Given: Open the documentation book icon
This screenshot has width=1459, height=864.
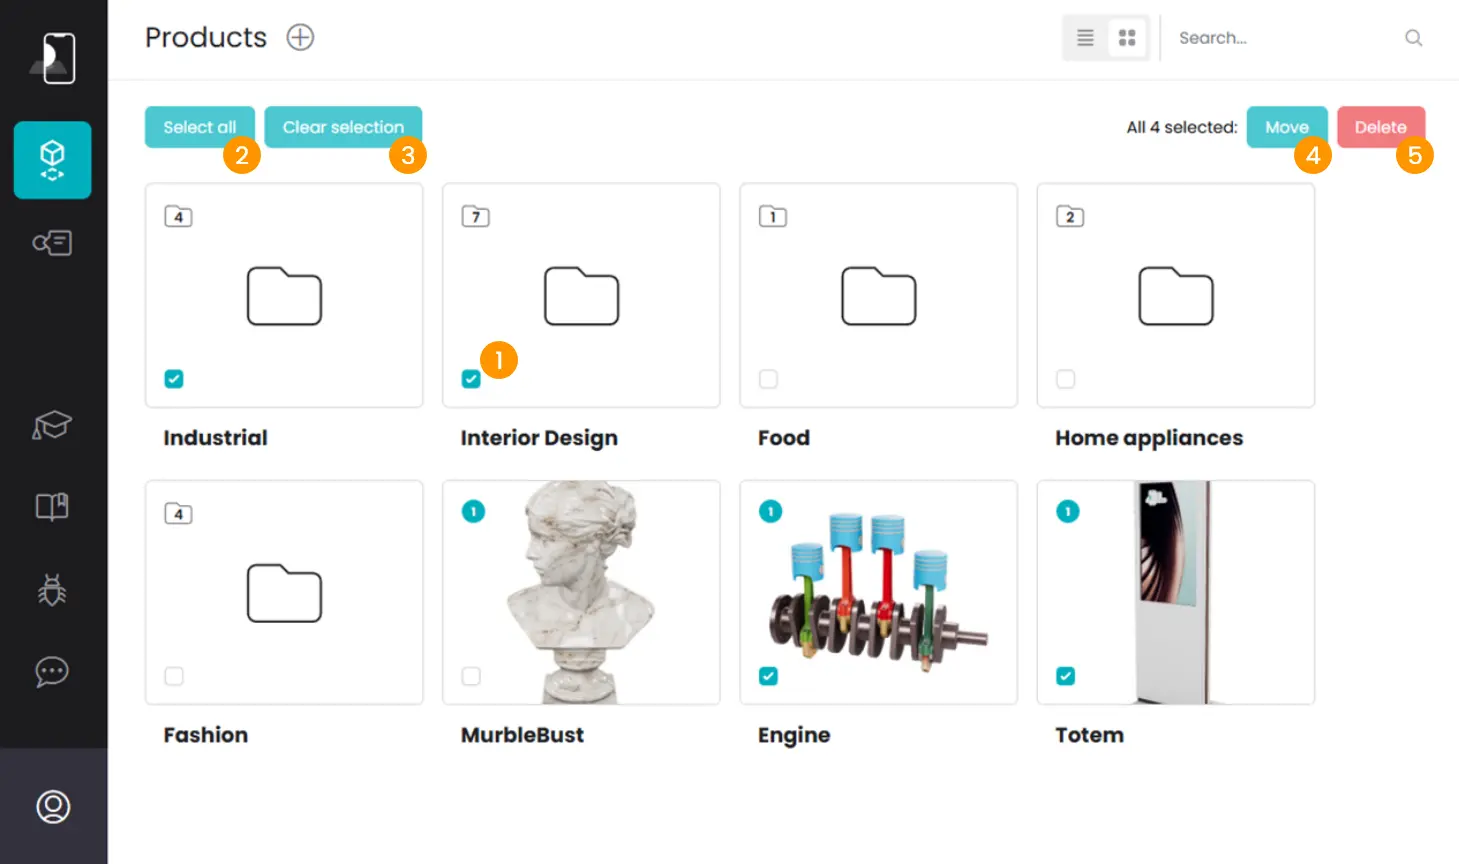Looking at the screenshot, I should click(x=50, y=506).
